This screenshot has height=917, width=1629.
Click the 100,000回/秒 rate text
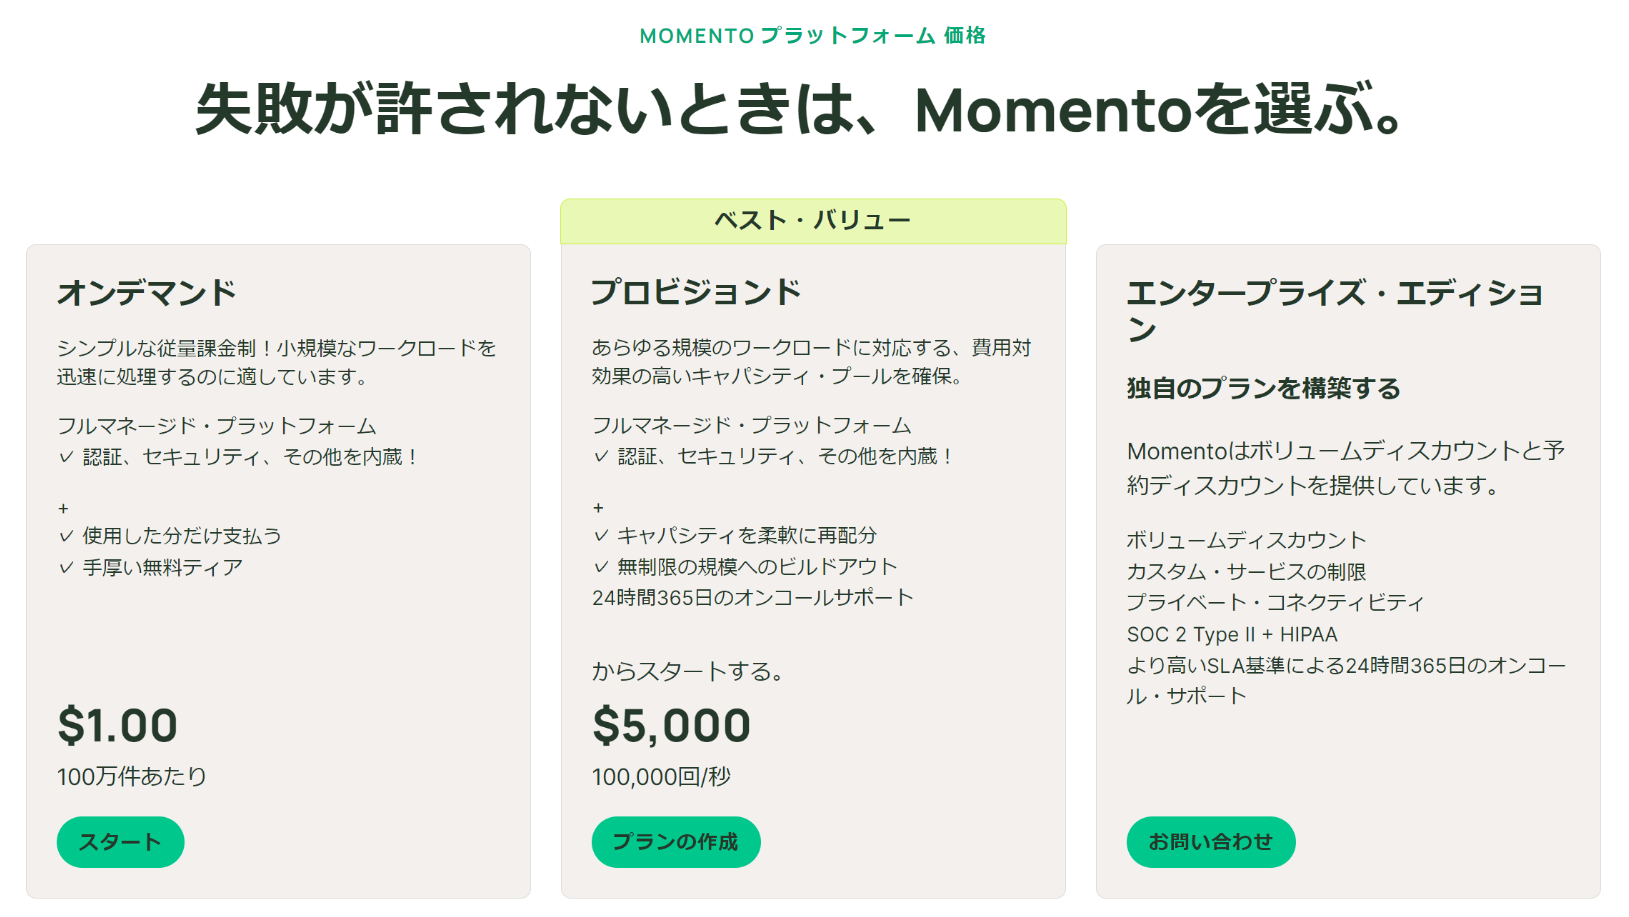[661, 777]
